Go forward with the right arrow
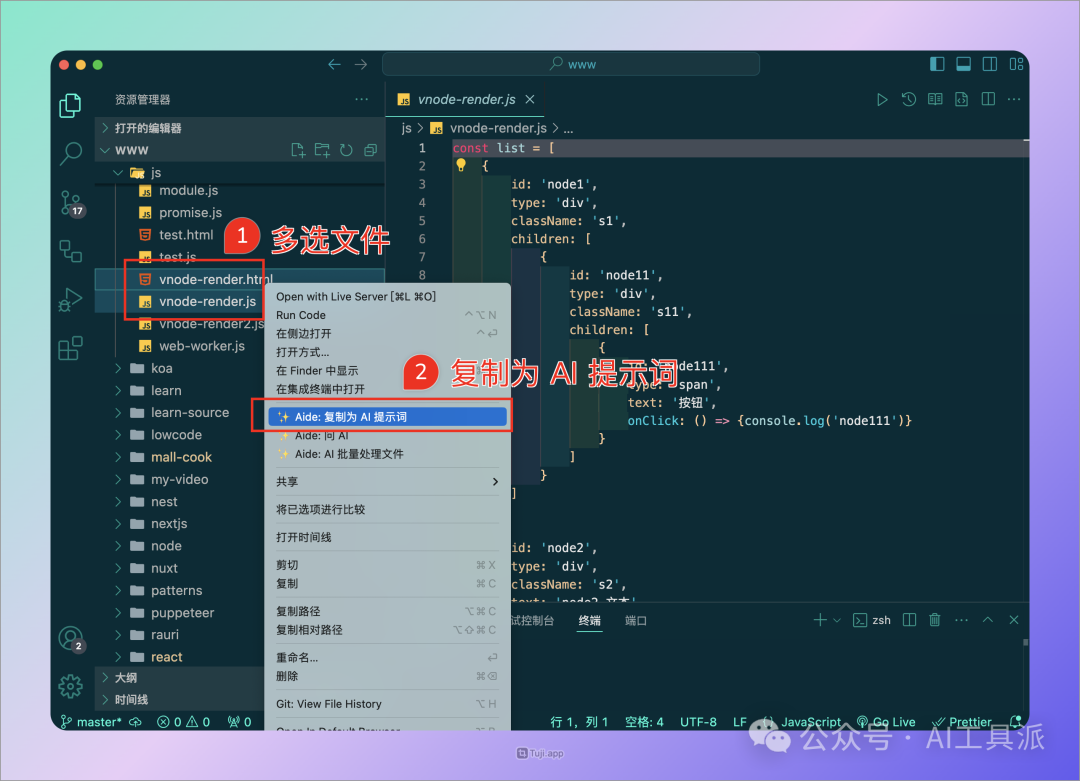Viewport: 1080px width, 781px height. (361, 65)
